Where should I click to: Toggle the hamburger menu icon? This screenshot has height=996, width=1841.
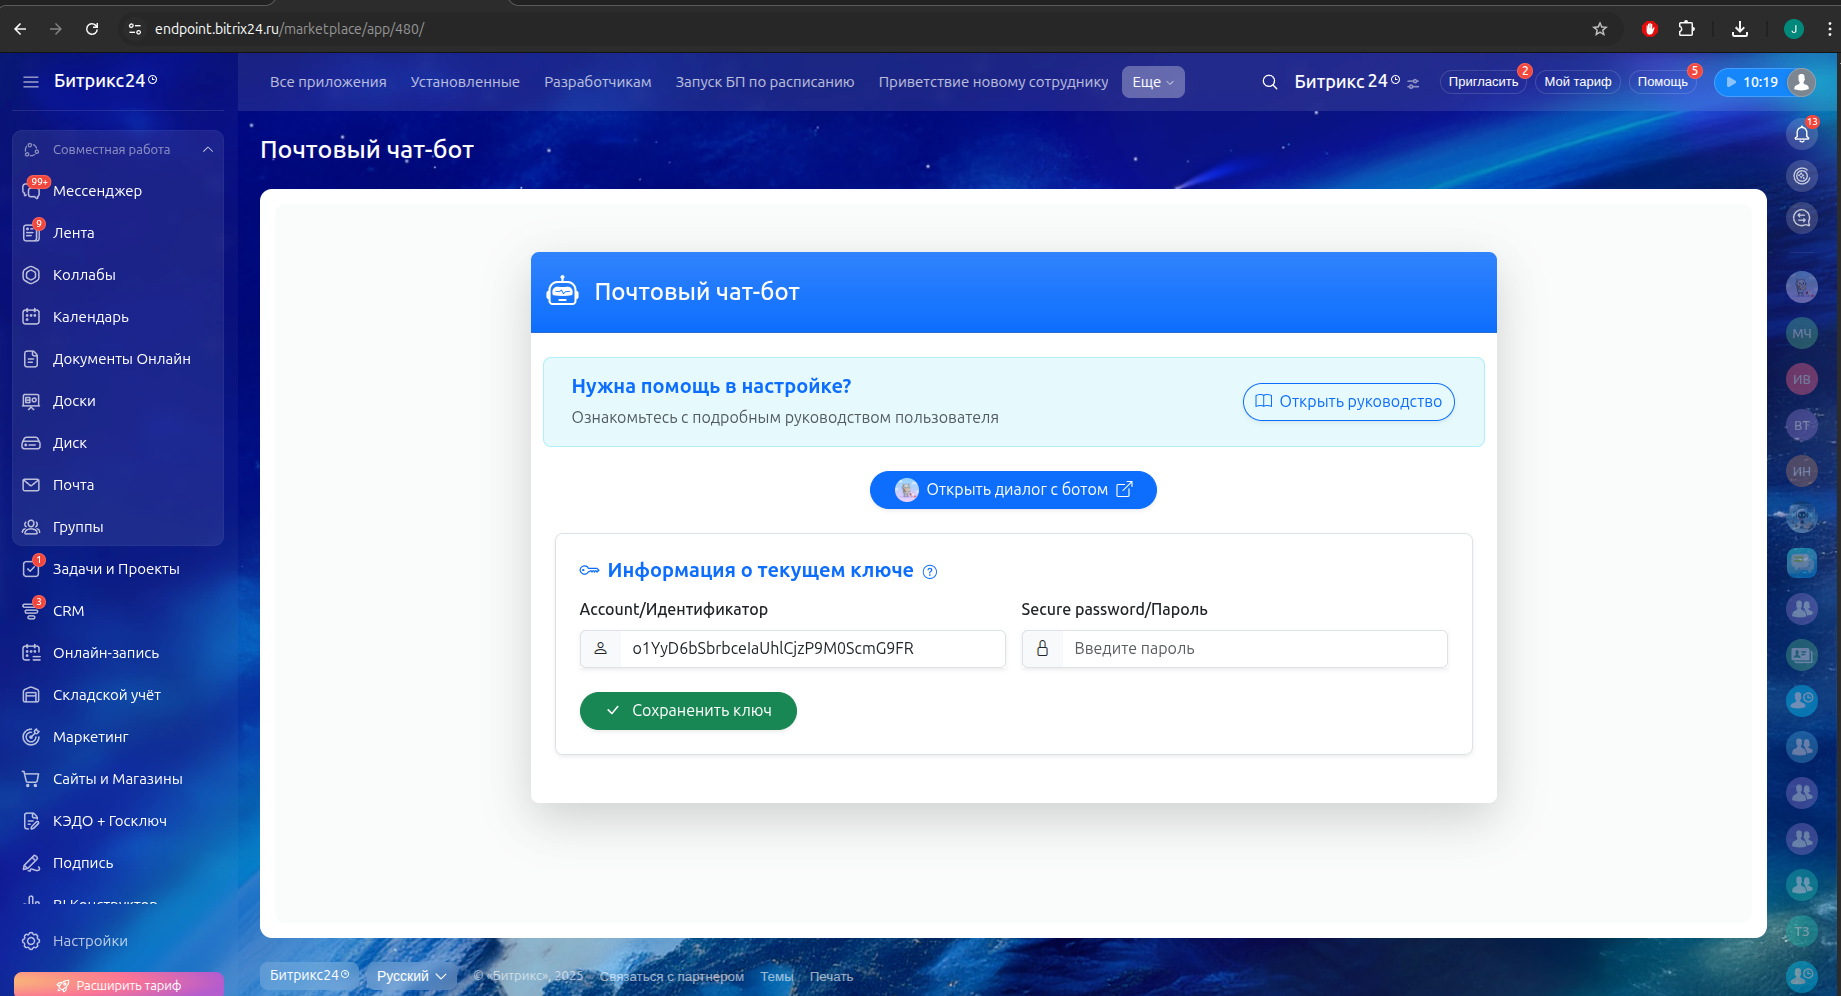31,81
